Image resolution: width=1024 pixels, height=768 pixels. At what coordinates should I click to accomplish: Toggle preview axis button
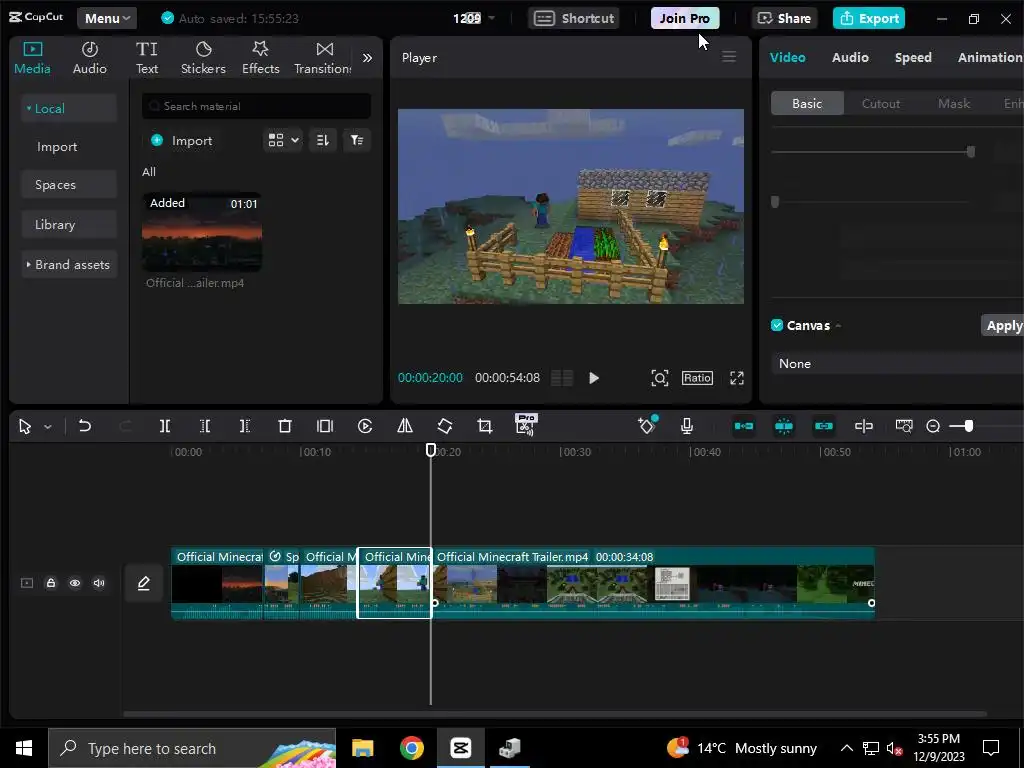pos(864,426)
